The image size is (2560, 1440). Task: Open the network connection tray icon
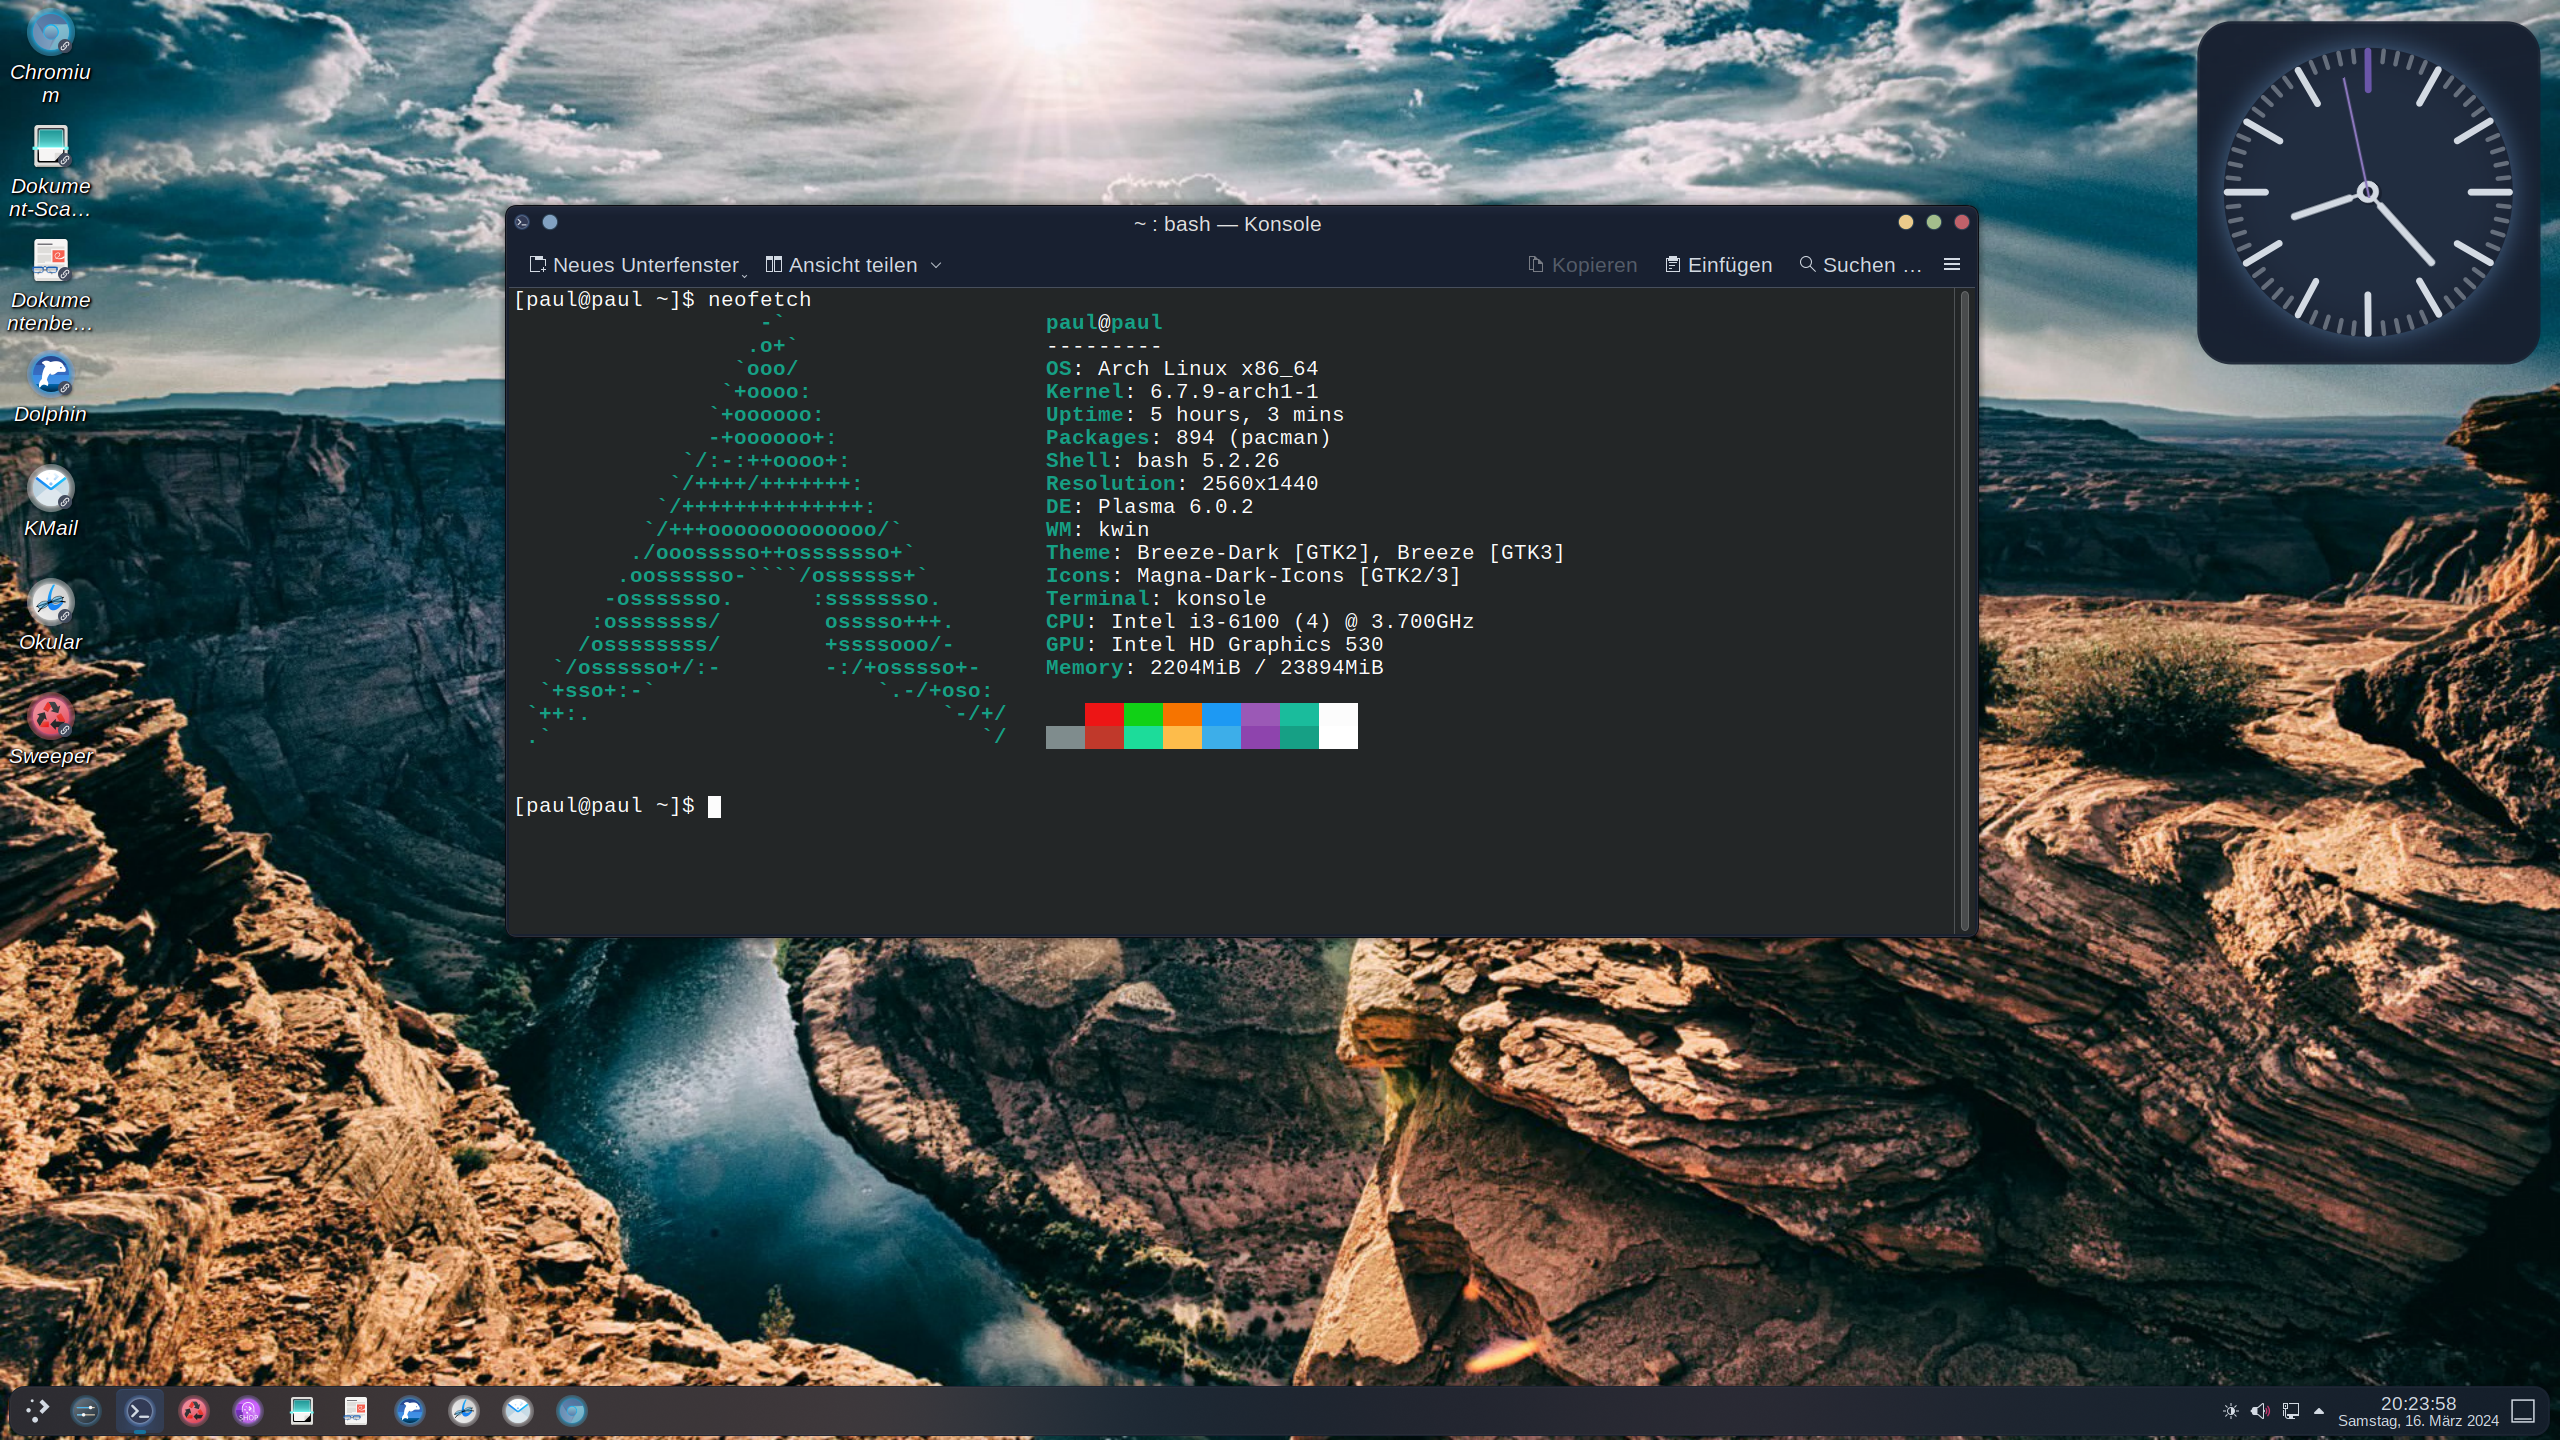[2291, 1411]
